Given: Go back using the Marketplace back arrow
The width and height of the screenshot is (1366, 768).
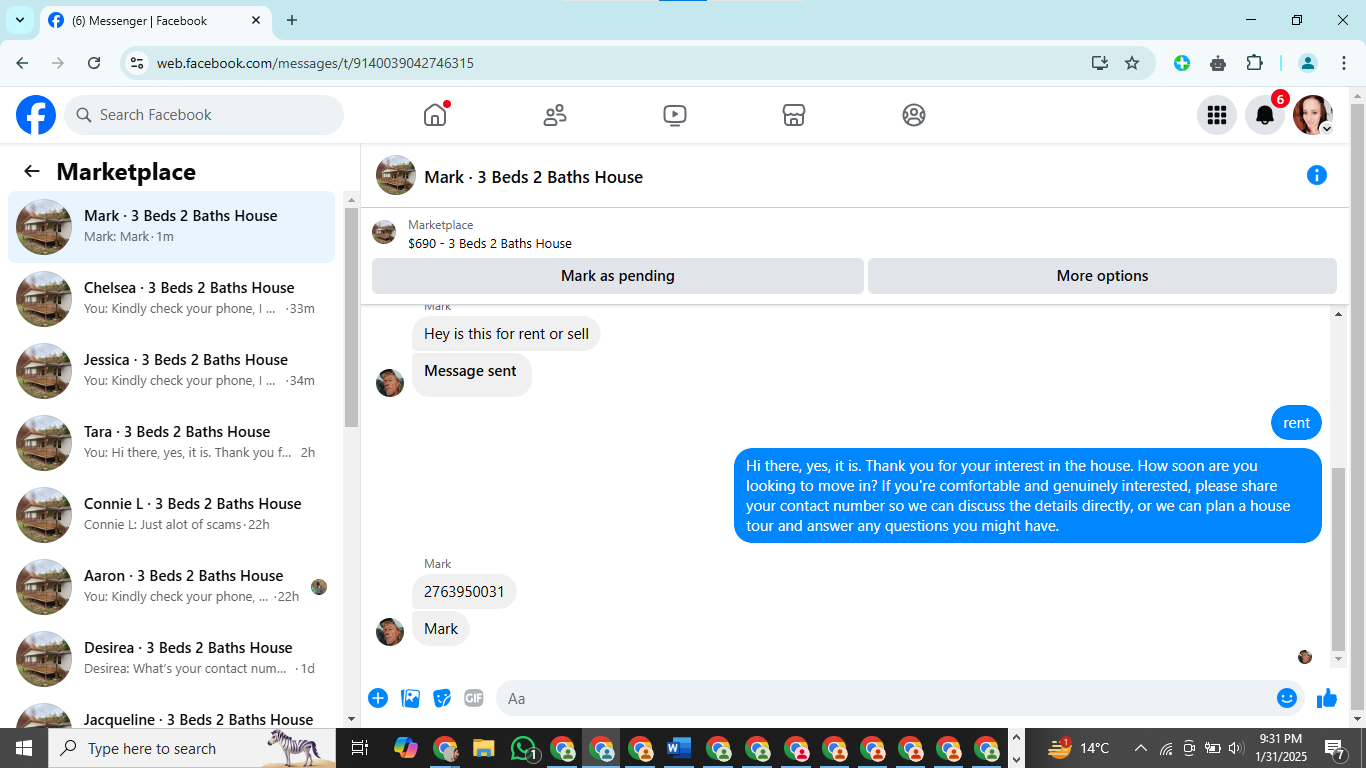Looking at the screenshot, I should coord(32,171).
